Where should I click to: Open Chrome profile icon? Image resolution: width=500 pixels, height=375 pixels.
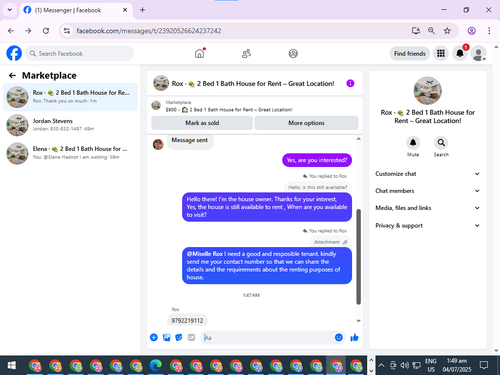[x=471, y=31]
